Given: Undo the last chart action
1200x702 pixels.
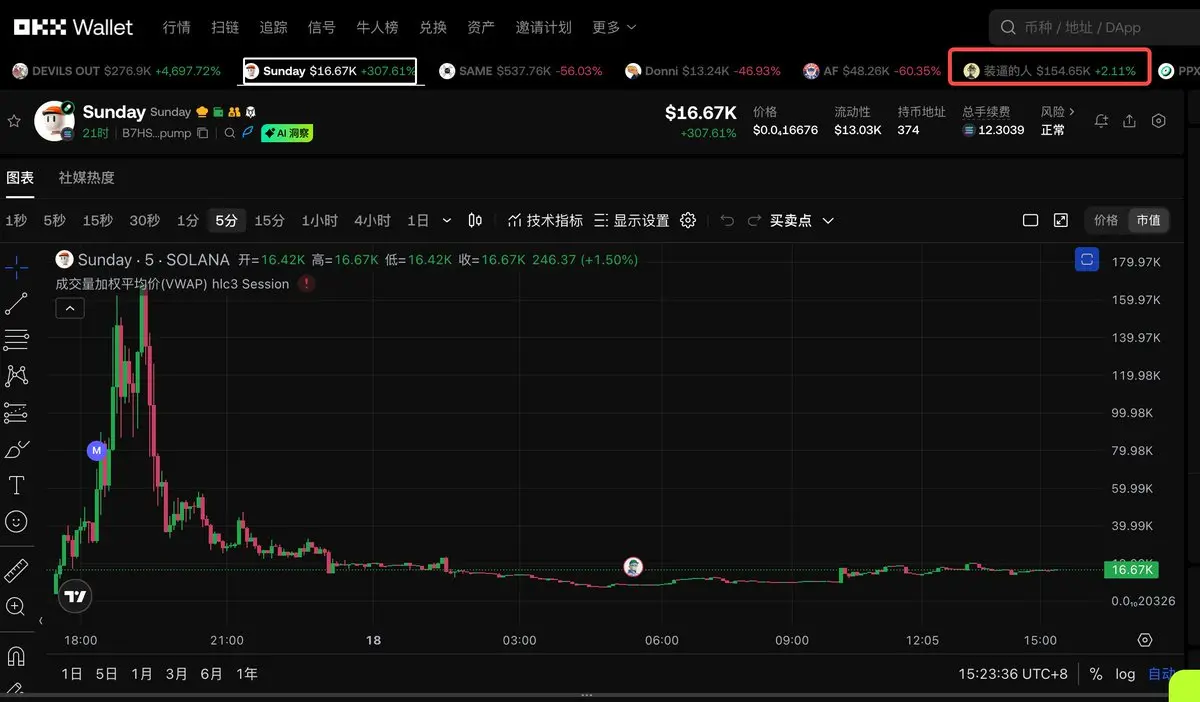Looking at the screenshot, I should pos(727,220).
